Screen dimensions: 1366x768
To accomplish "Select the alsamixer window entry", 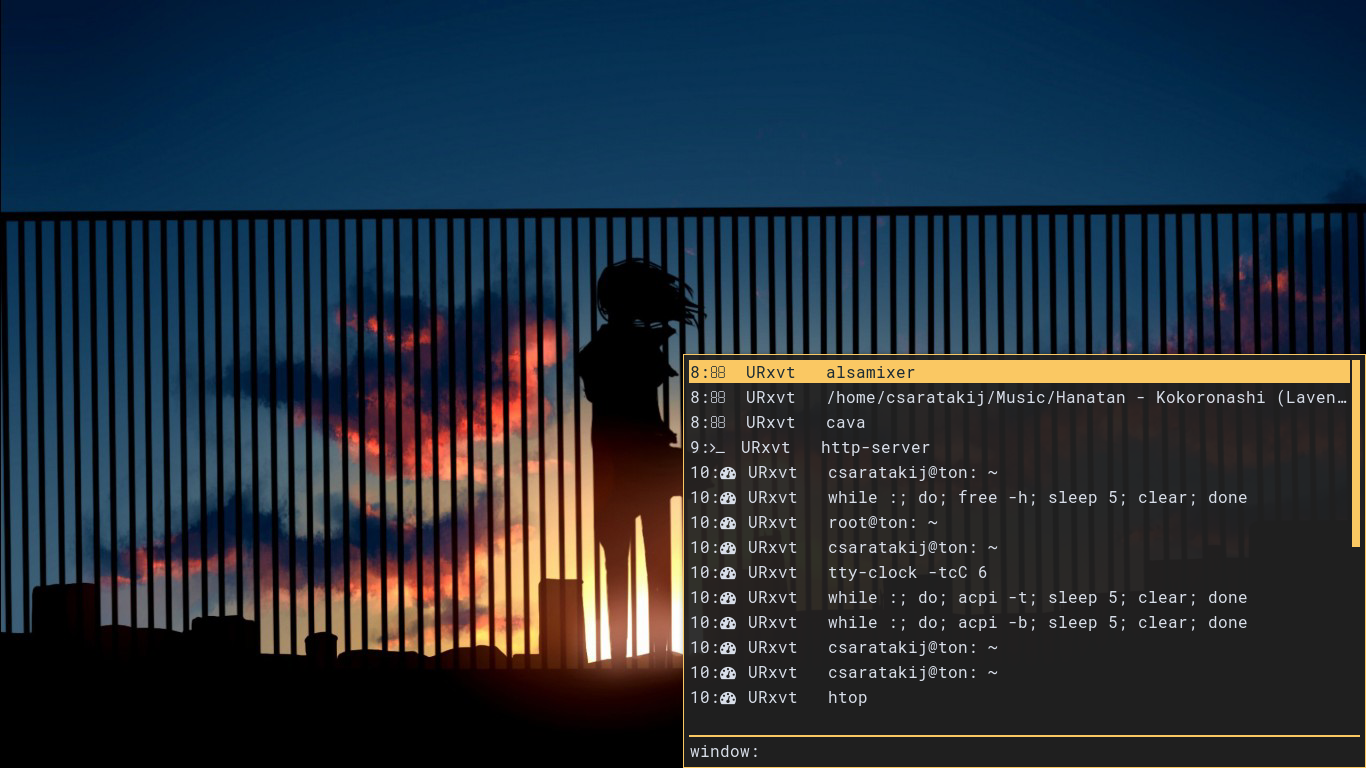I will click(1019, 372).
